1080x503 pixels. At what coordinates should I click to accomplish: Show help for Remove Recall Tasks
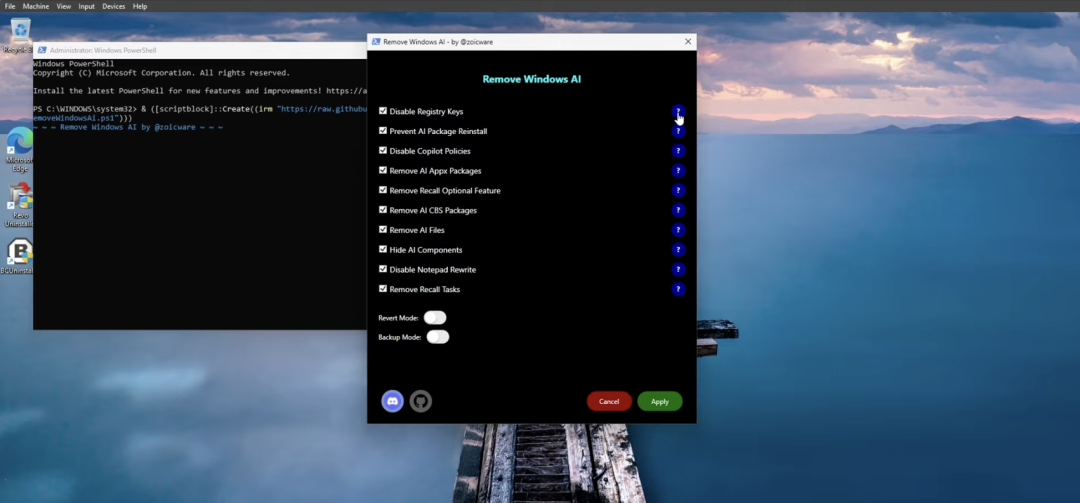[678, 289]
